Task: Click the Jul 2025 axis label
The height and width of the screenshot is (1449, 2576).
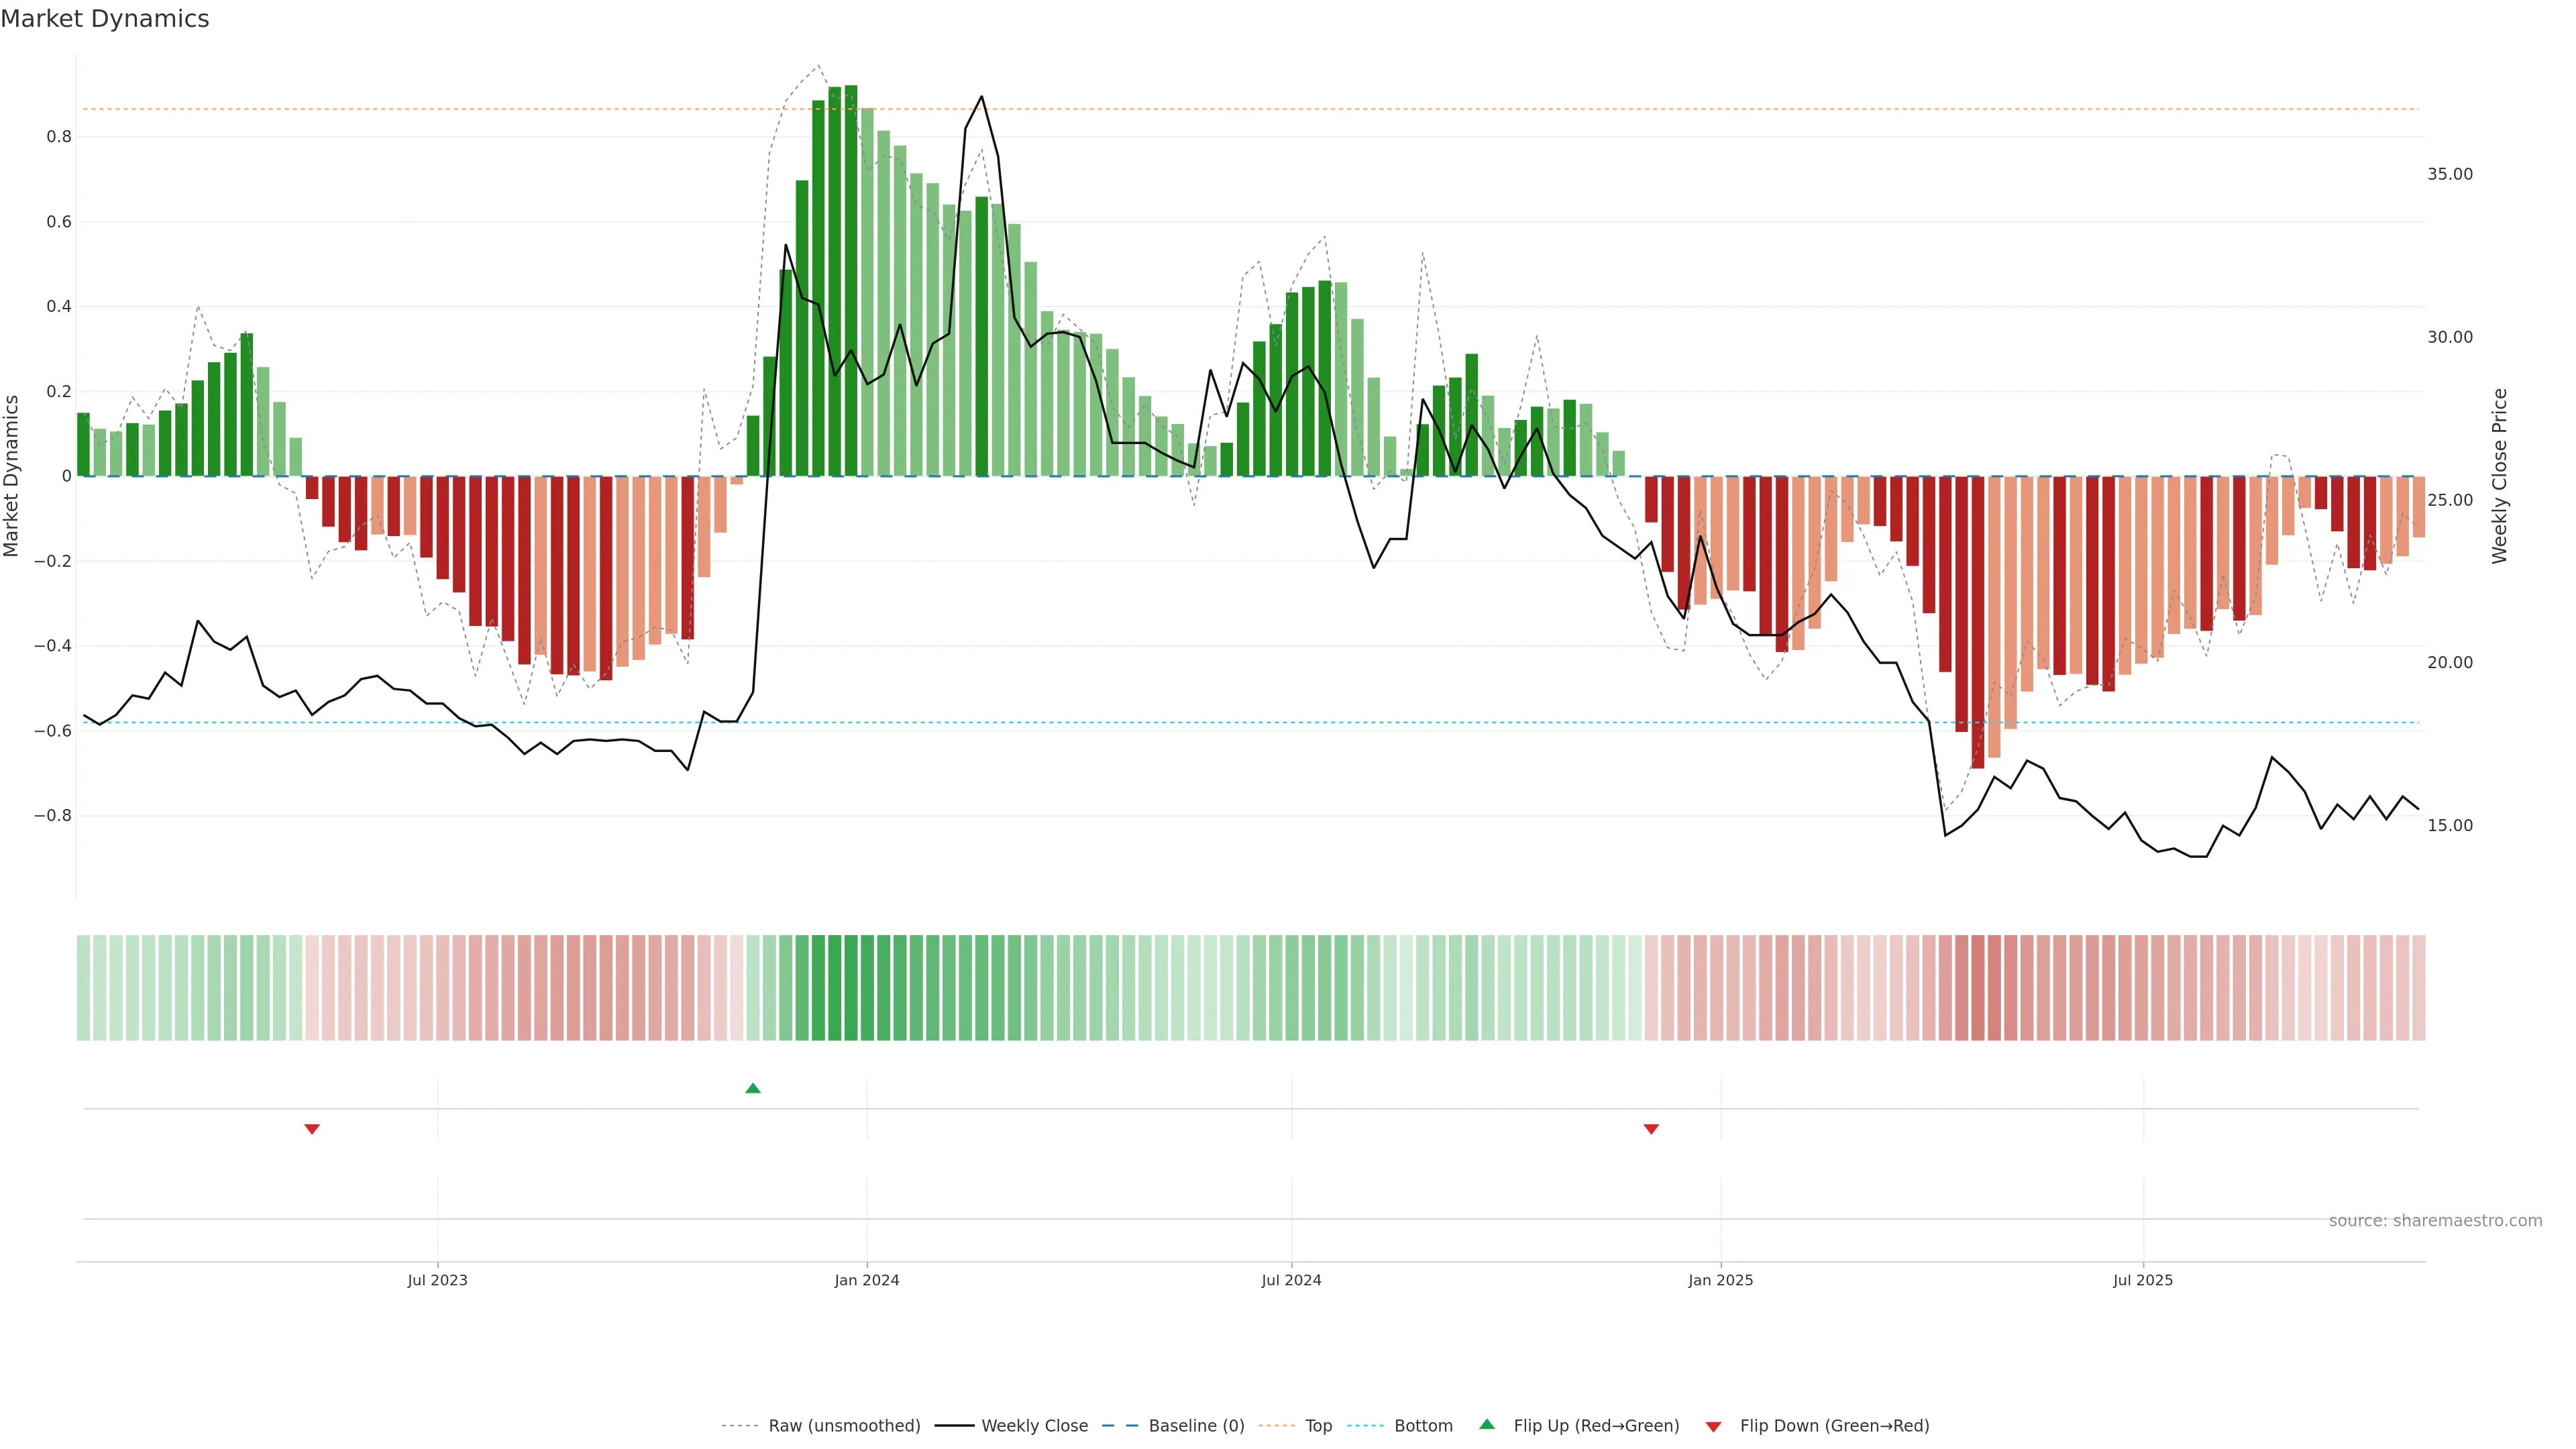Action: 2142,1280
